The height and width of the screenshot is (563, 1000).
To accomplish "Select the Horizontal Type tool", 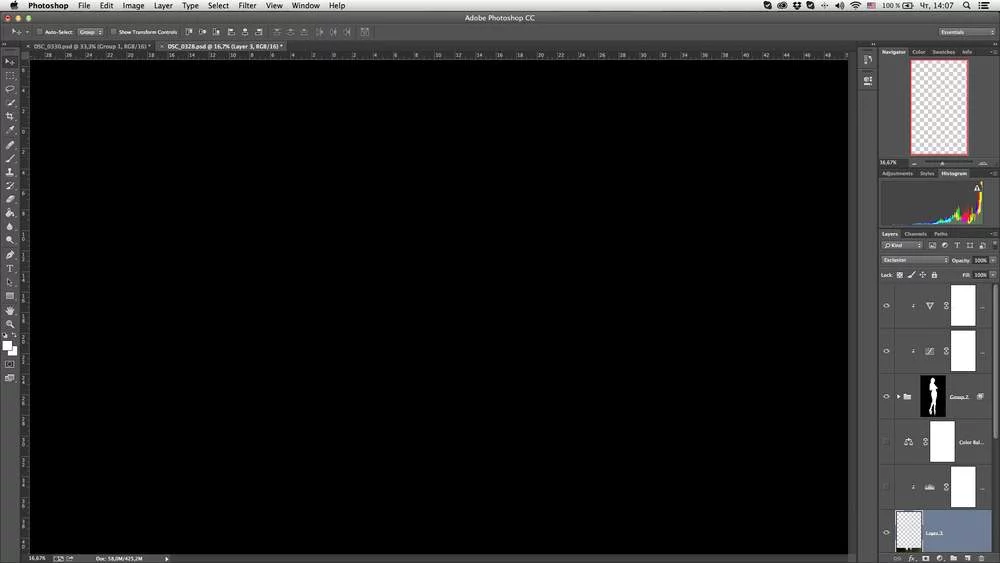I will 10,268.
